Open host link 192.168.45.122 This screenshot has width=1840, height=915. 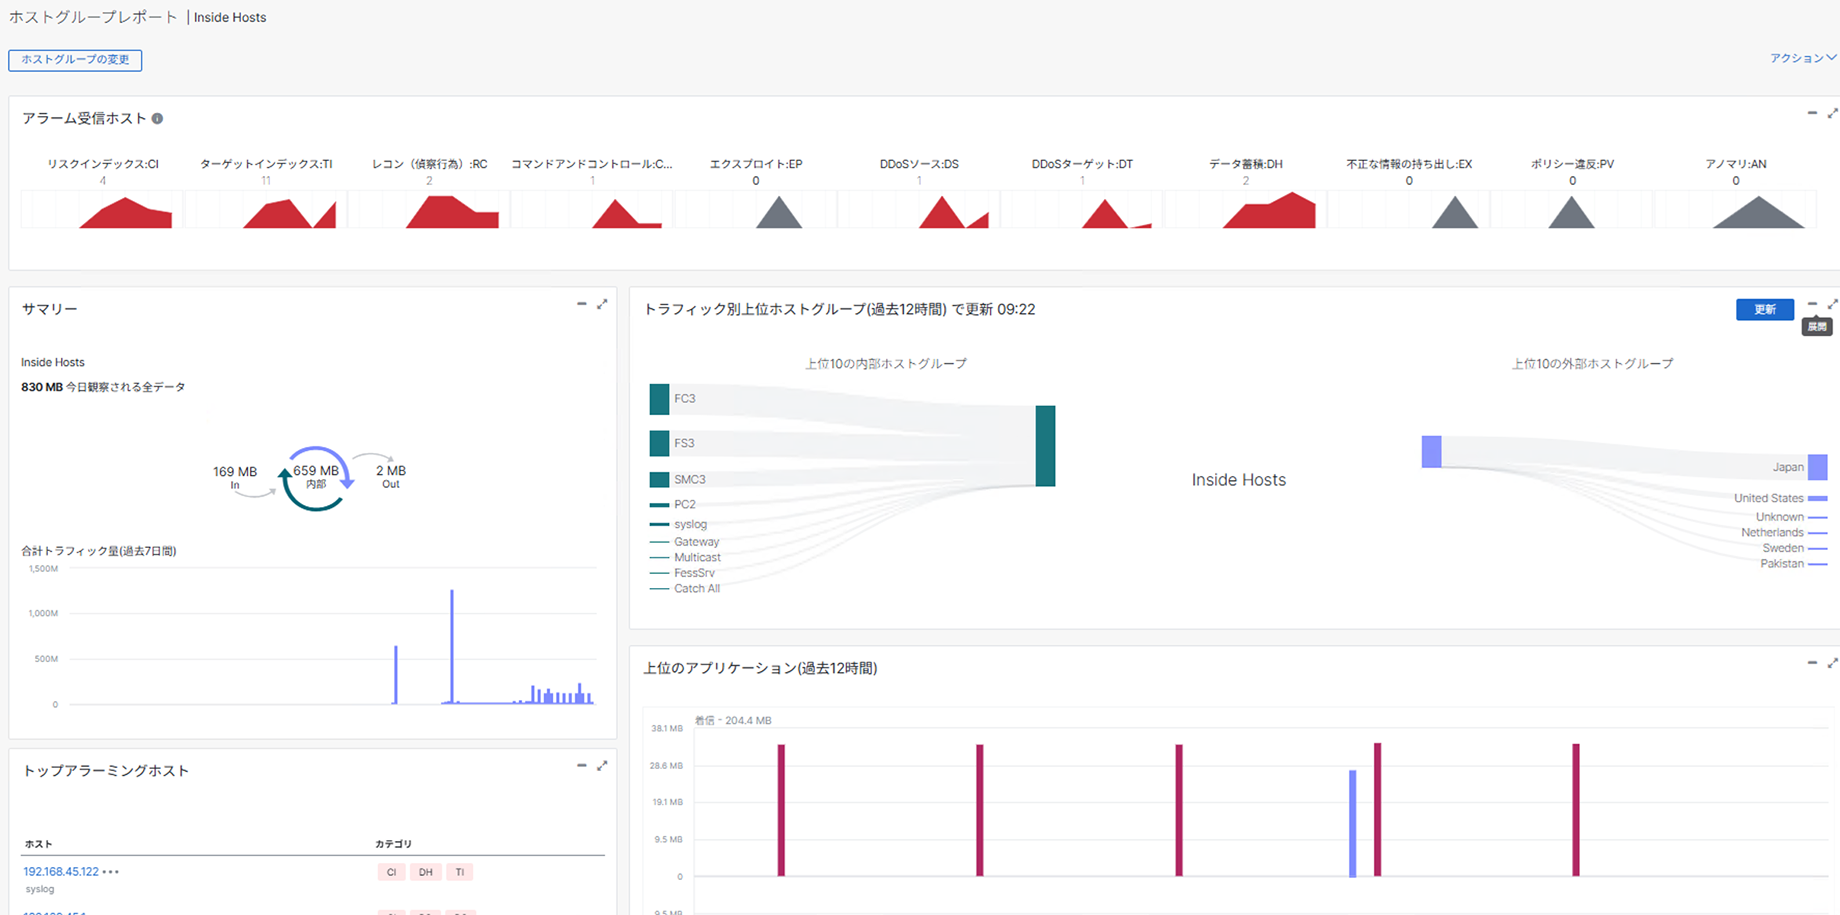tap(61, 872)
